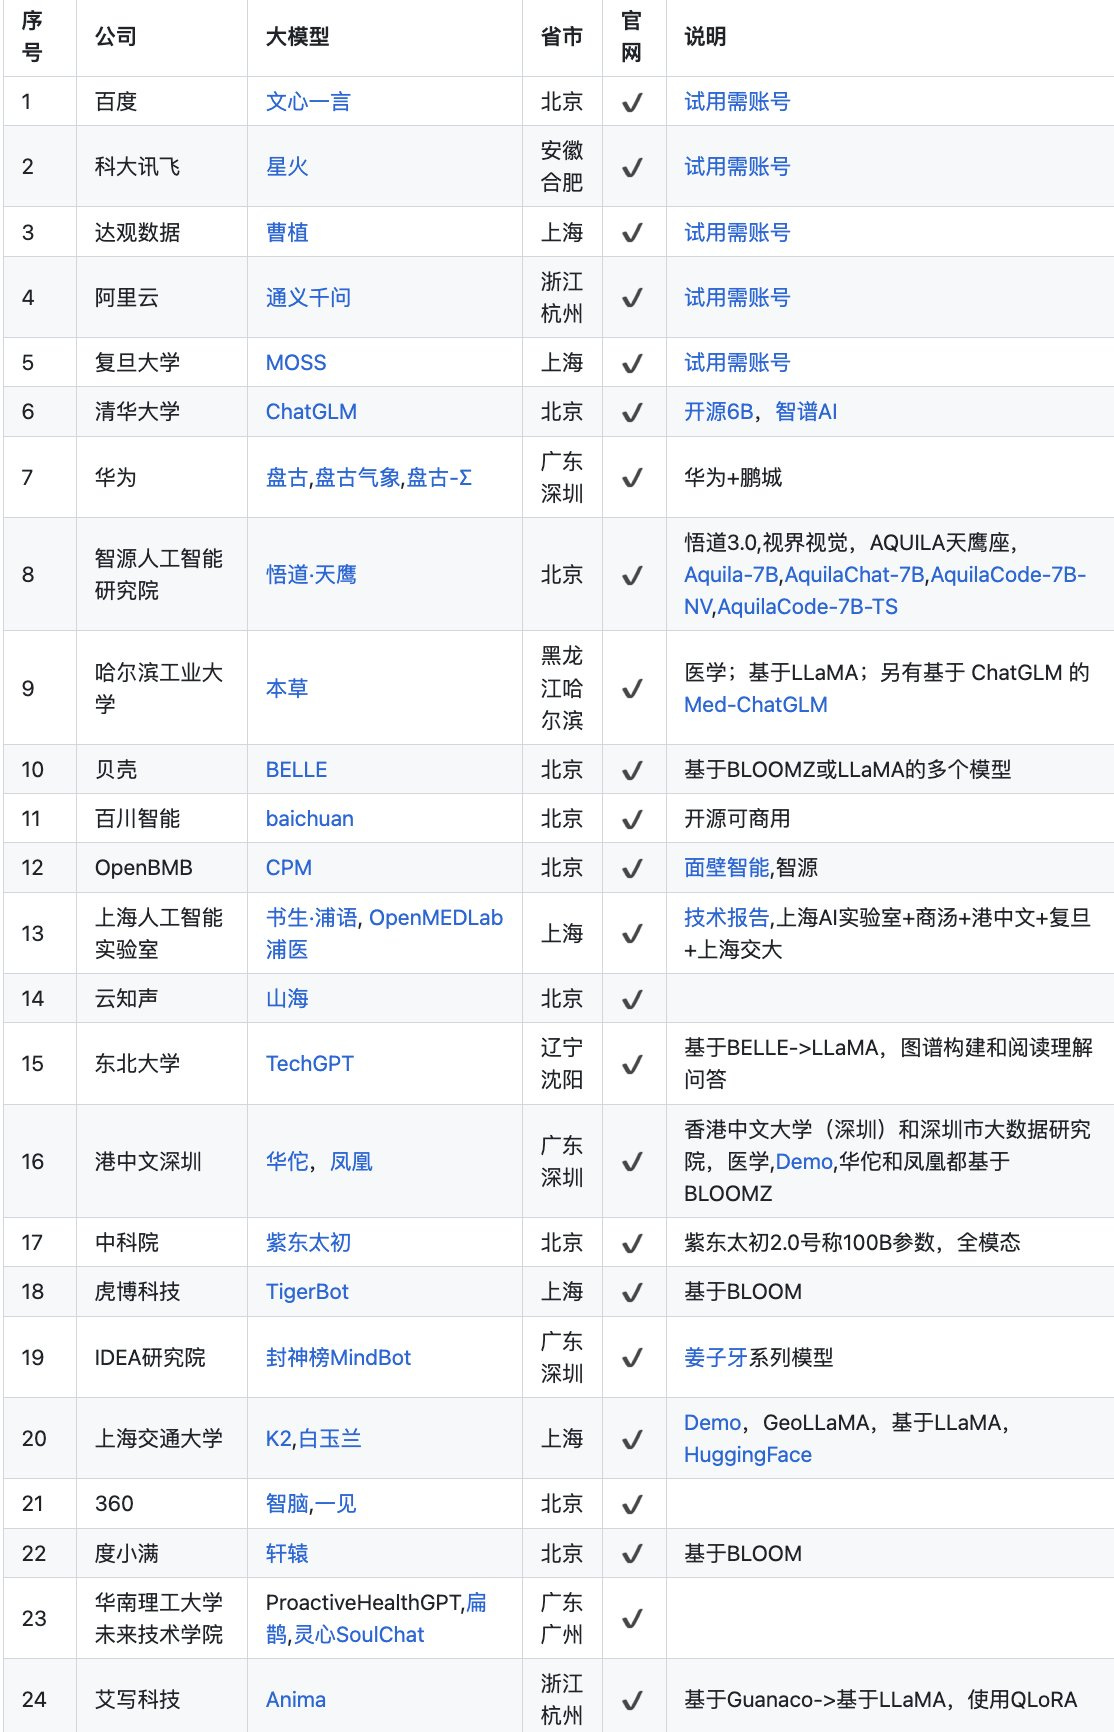Image resolution: width=1114 pixels, height=1732 pixels.
Task: Open the 白玉兰 model link
Action: (x=330, y=1439)
